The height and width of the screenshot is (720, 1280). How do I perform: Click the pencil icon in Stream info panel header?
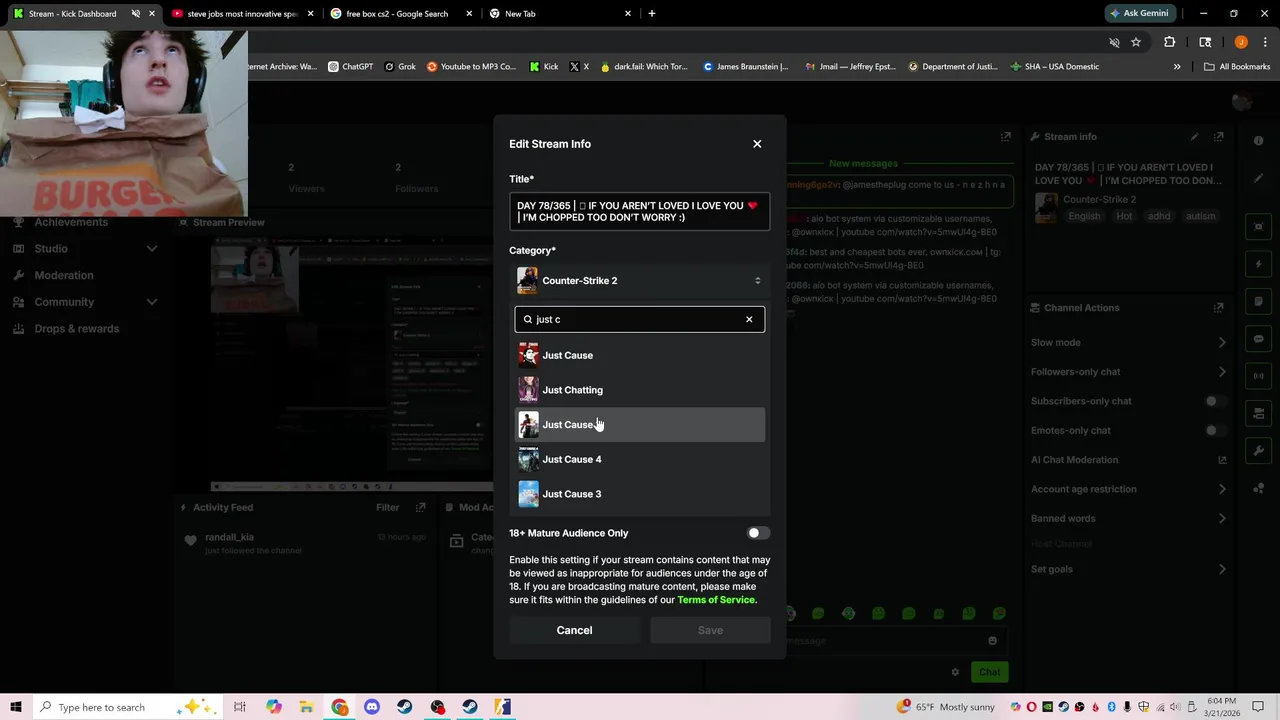(x=1194, y=136)
